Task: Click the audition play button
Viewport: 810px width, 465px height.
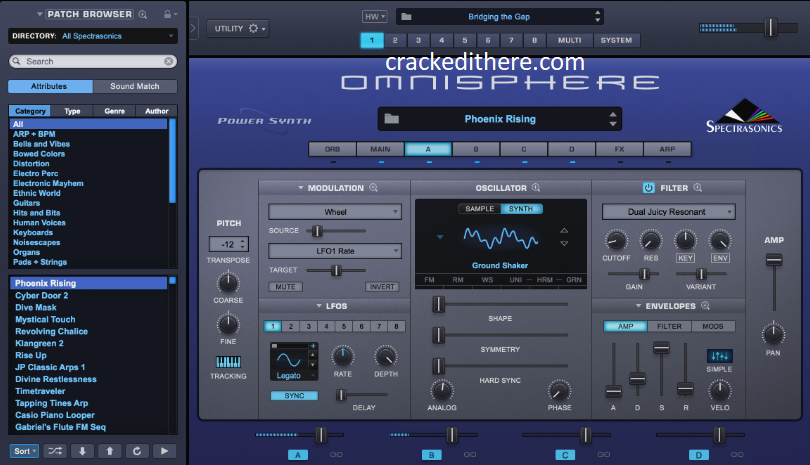Action: click(x=164, y=451)
